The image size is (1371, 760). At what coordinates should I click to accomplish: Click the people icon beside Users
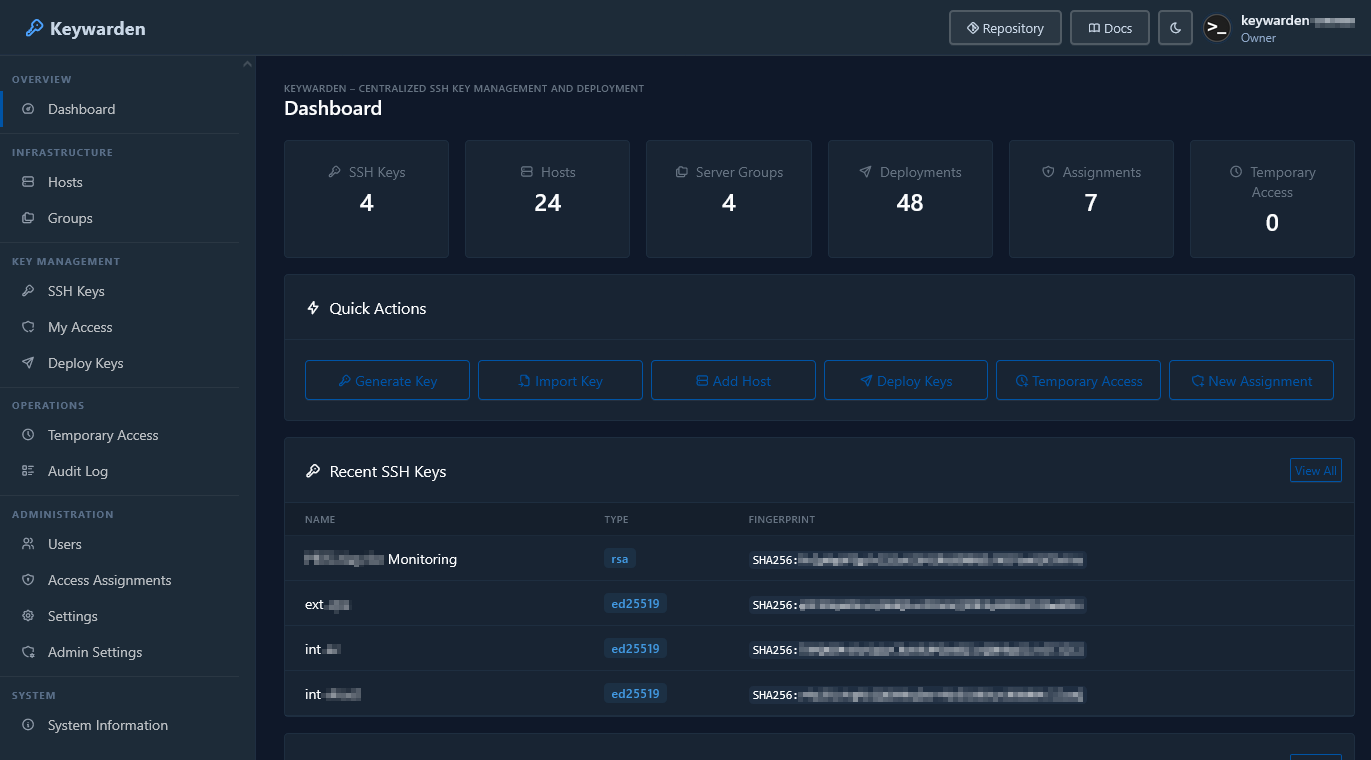tap(28, 544)
